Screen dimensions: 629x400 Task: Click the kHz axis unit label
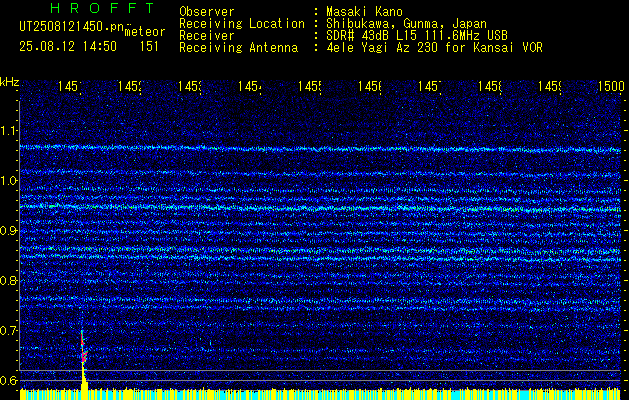pyautogui.click(x=9, y=82)
